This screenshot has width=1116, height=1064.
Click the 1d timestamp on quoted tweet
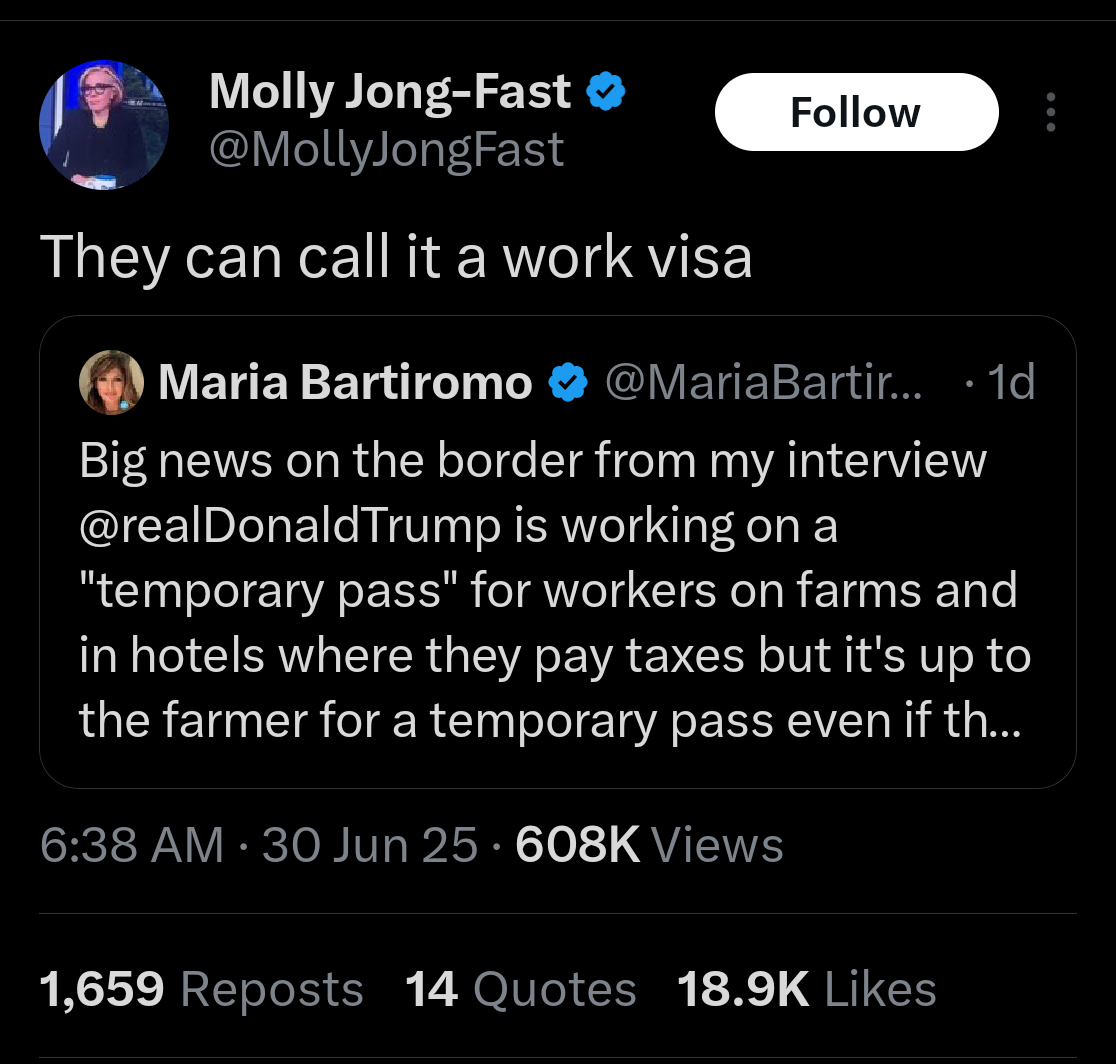click(x=1011, y=382)
